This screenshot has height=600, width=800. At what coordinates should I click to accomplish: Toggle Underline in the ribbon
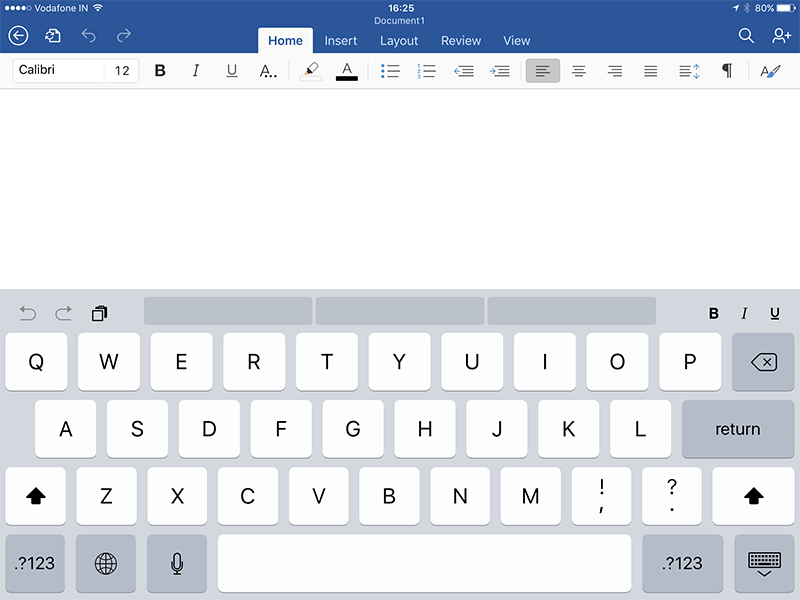click(x=232, y=70)
